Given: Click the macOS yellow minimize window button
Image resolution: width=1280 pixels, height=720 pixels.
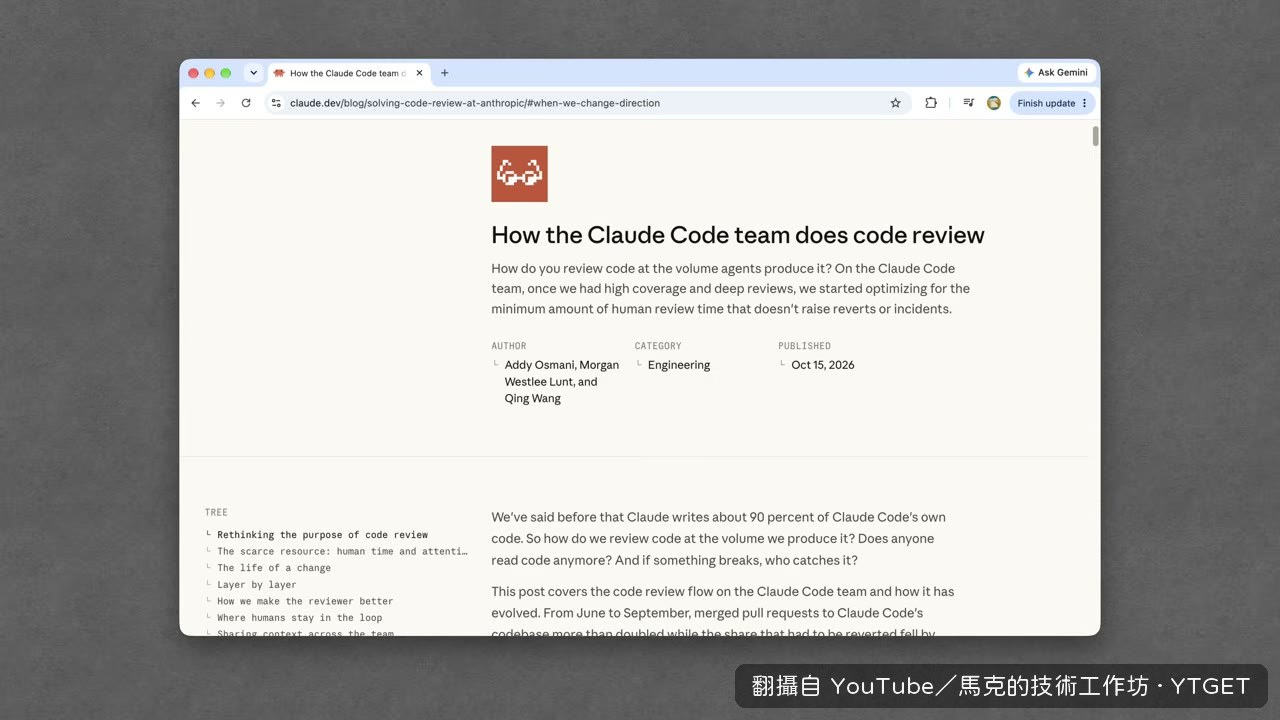Looking at the screenshot, I should pyautogui.click(x=209, y=73).
